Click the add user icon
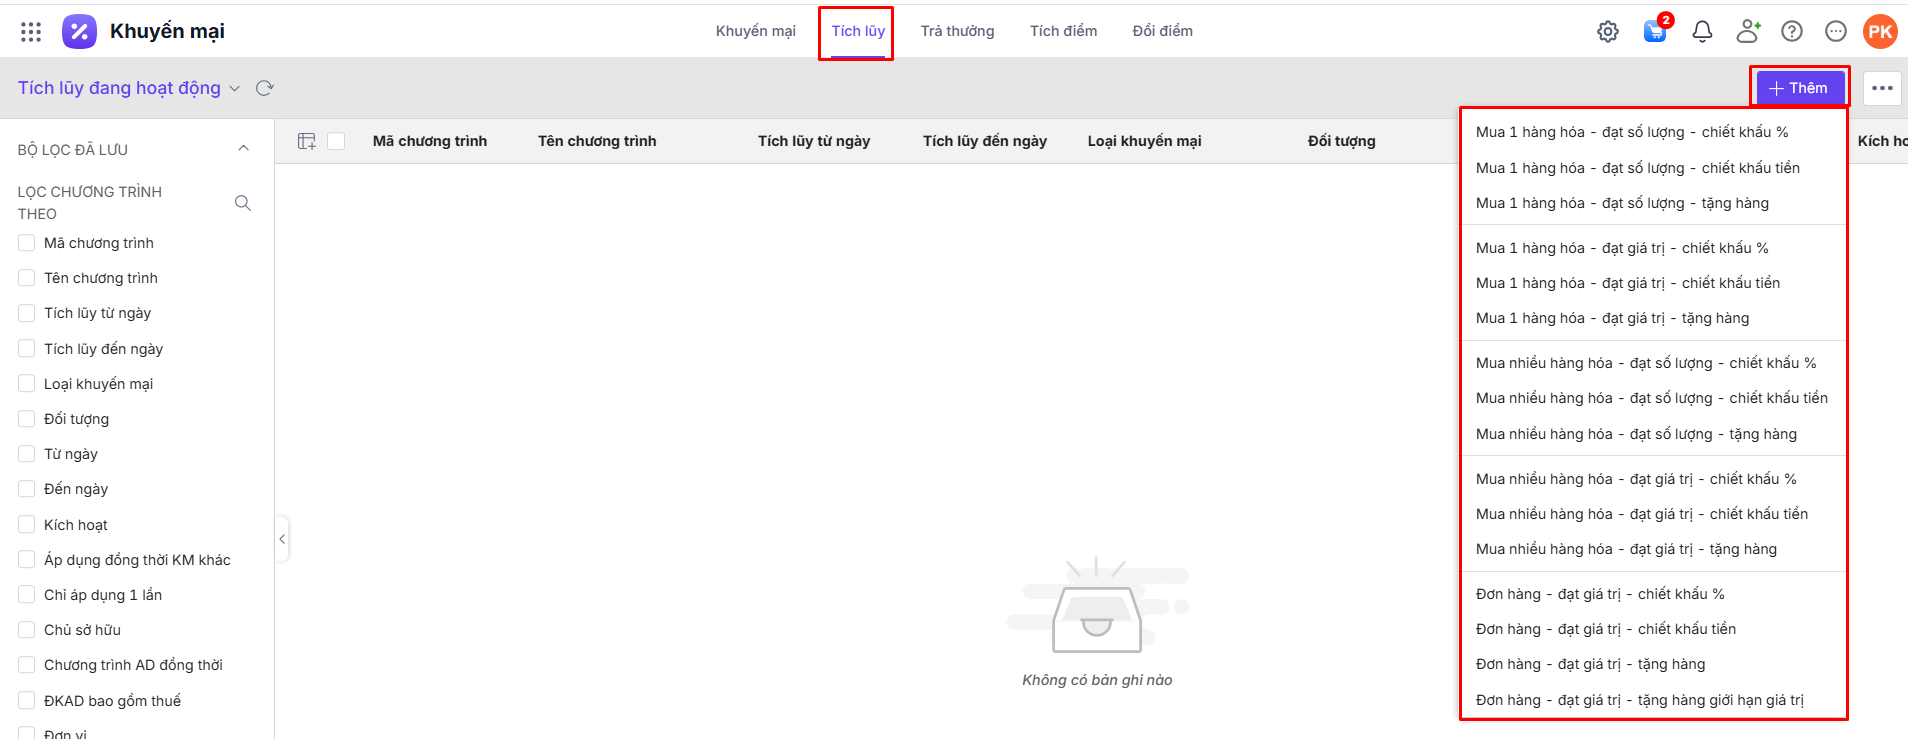This screenshot has height=739, width=1908. click(1747, 32)
